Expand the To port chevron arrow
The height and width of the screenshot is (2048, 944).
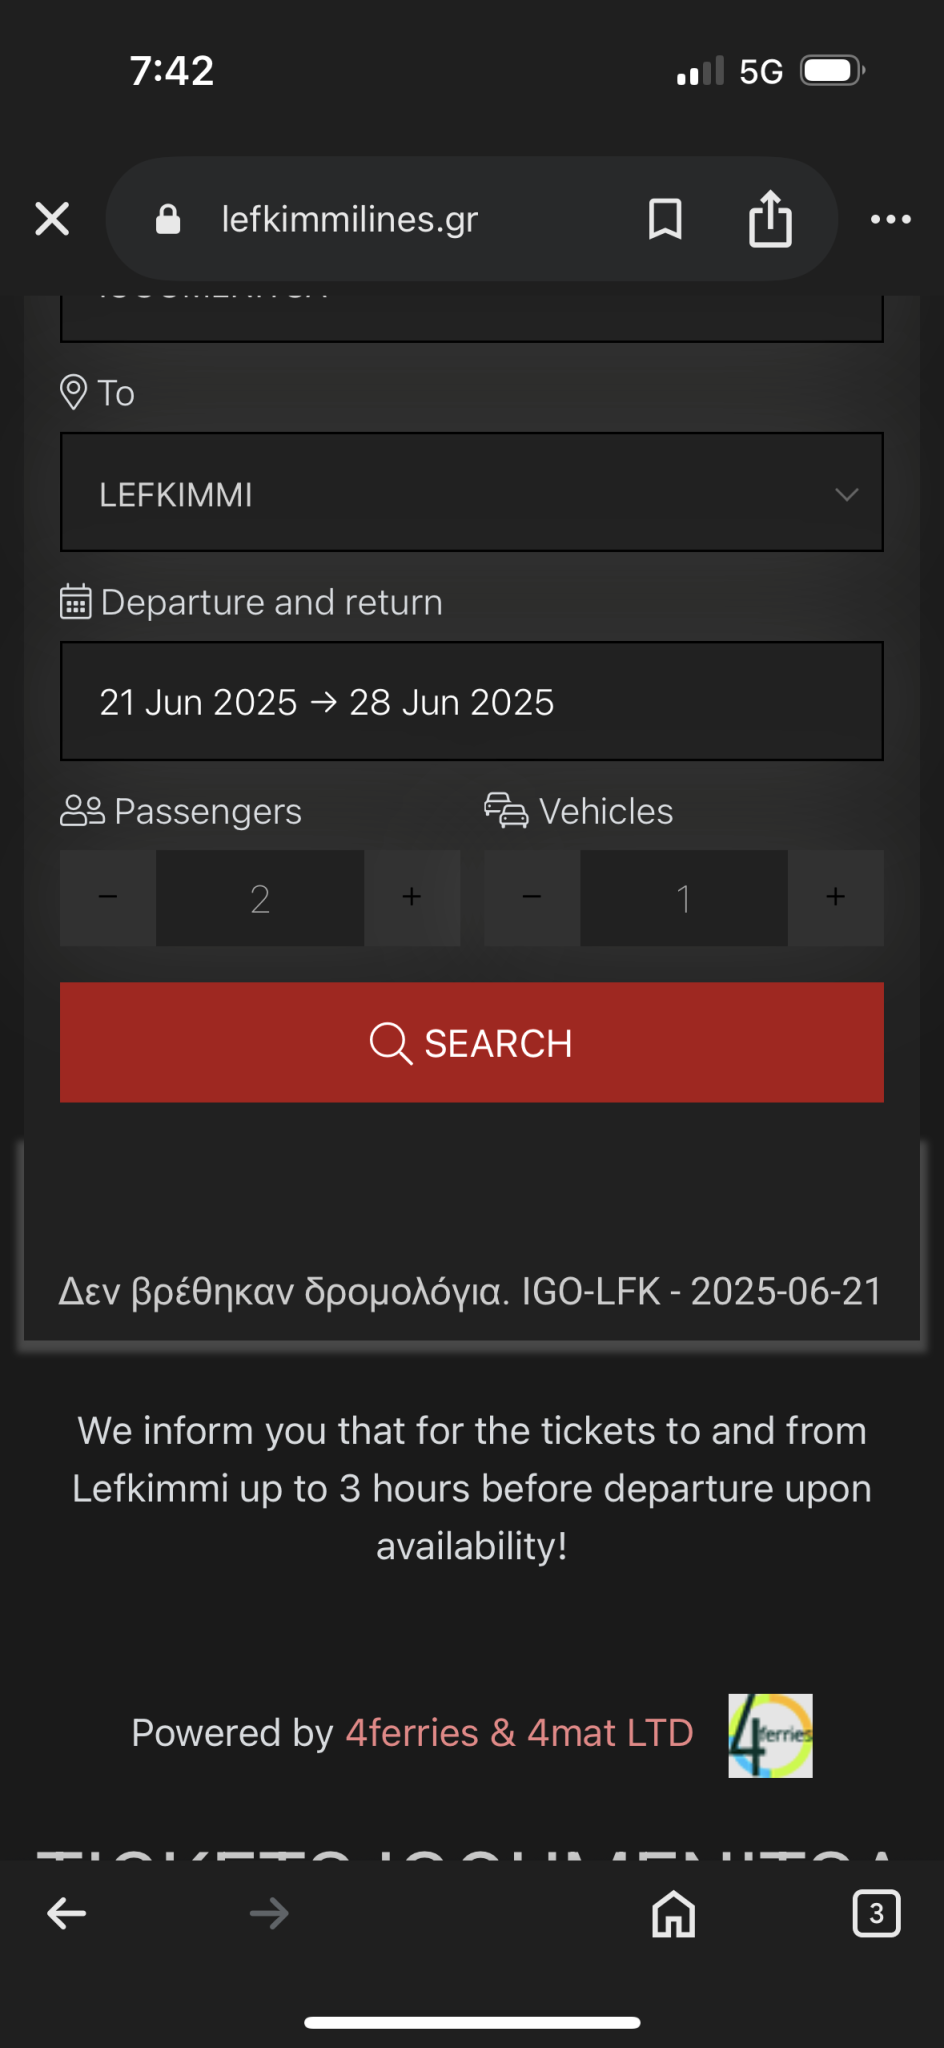846,494
